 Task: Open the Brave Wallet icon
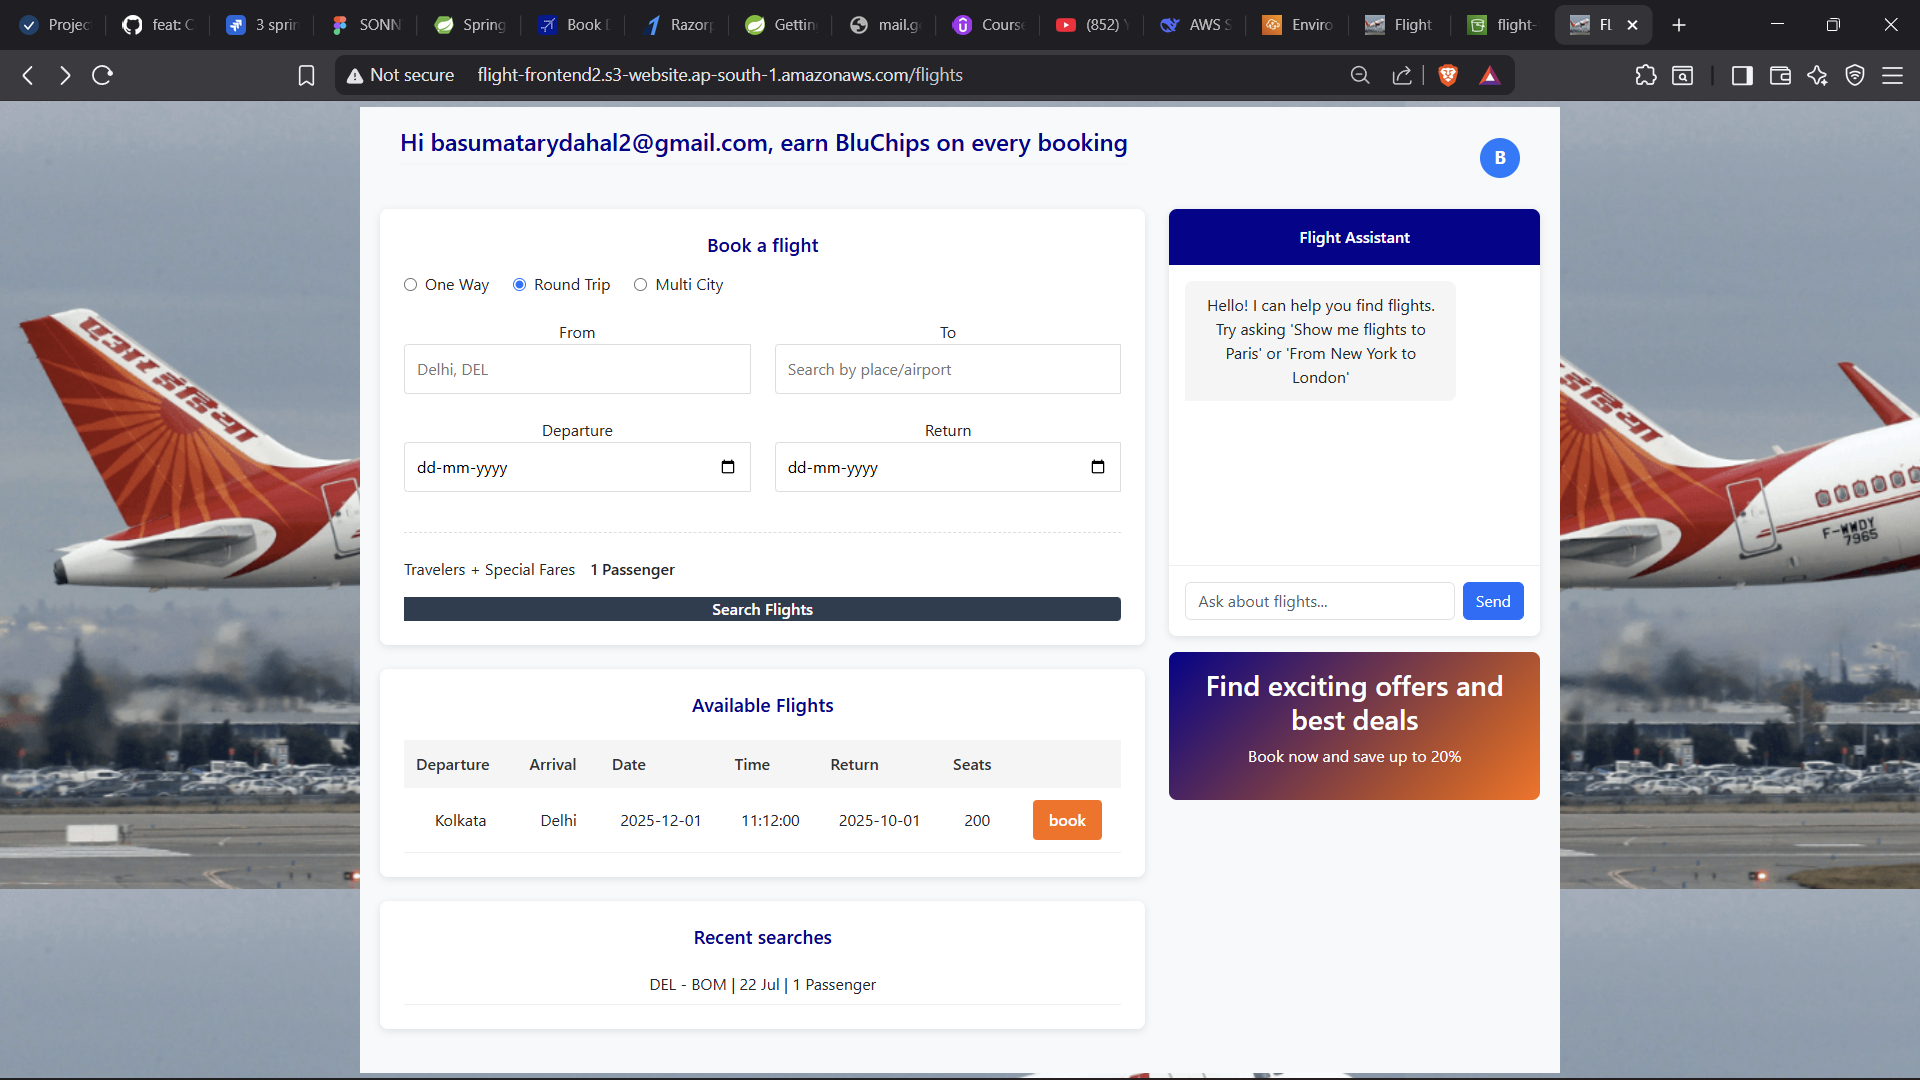1780,75
